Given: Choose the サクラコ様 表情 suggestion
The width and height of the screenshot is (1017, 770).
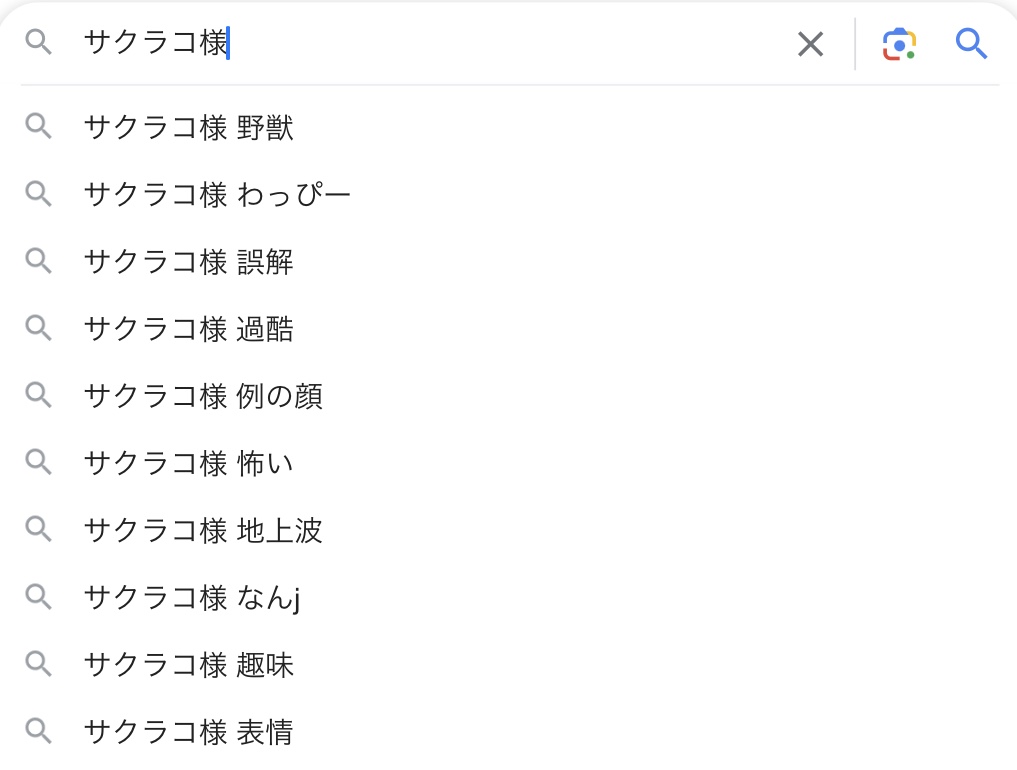Looking at the screenshot, I should click(x=189, y=732).
